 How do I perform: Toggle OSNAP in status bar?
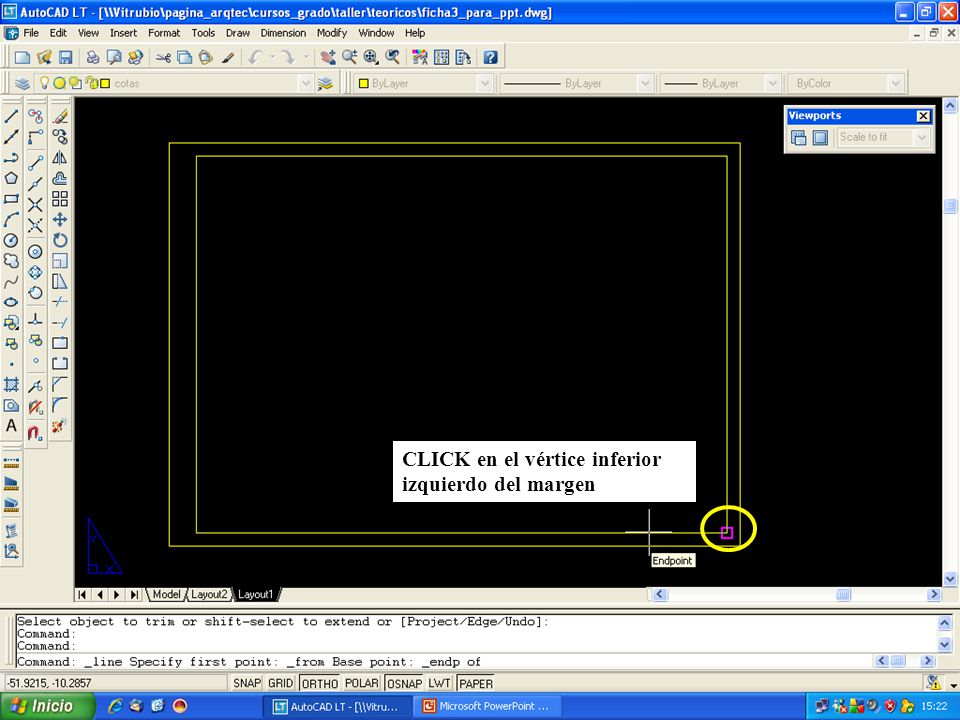[404, 683]
